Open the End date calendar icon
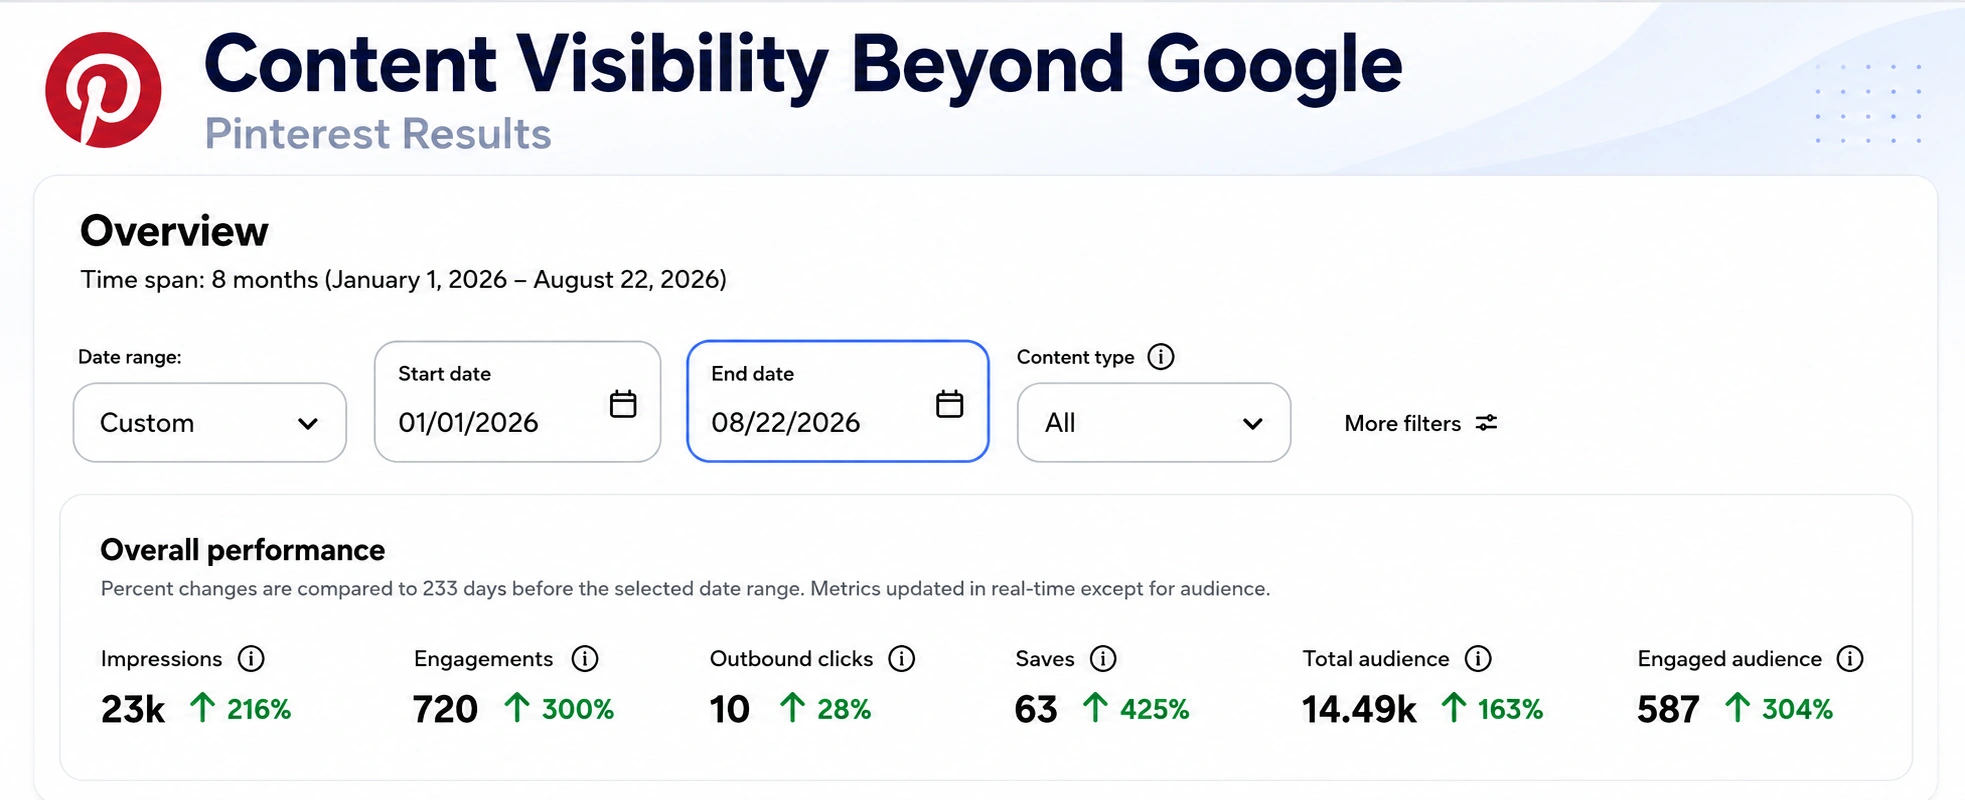The image size is (1965, 800). 949,404
